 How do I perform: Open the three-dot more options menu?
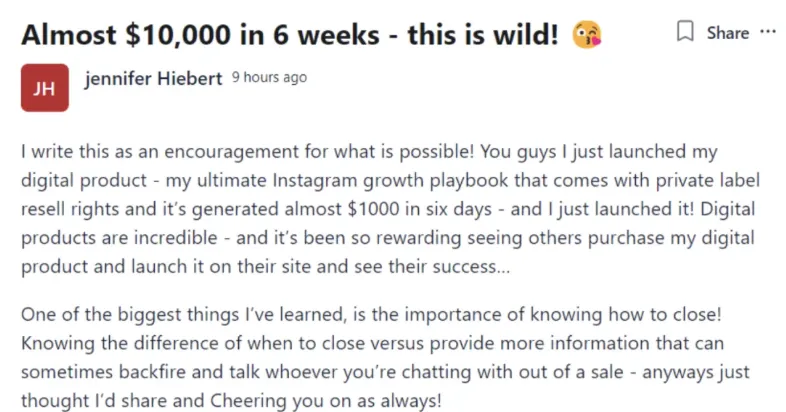(x=767, y=32)
